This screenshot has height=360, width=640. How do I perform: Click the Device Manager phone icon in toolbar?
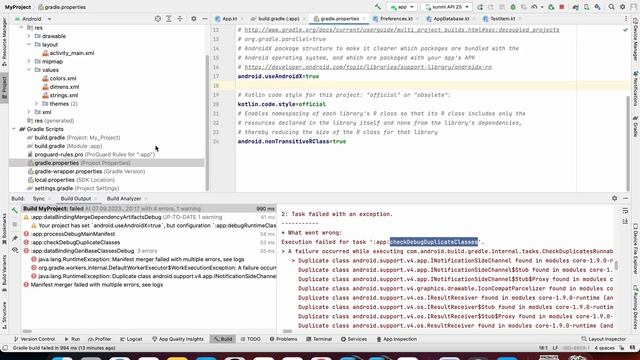coord(587,7)
